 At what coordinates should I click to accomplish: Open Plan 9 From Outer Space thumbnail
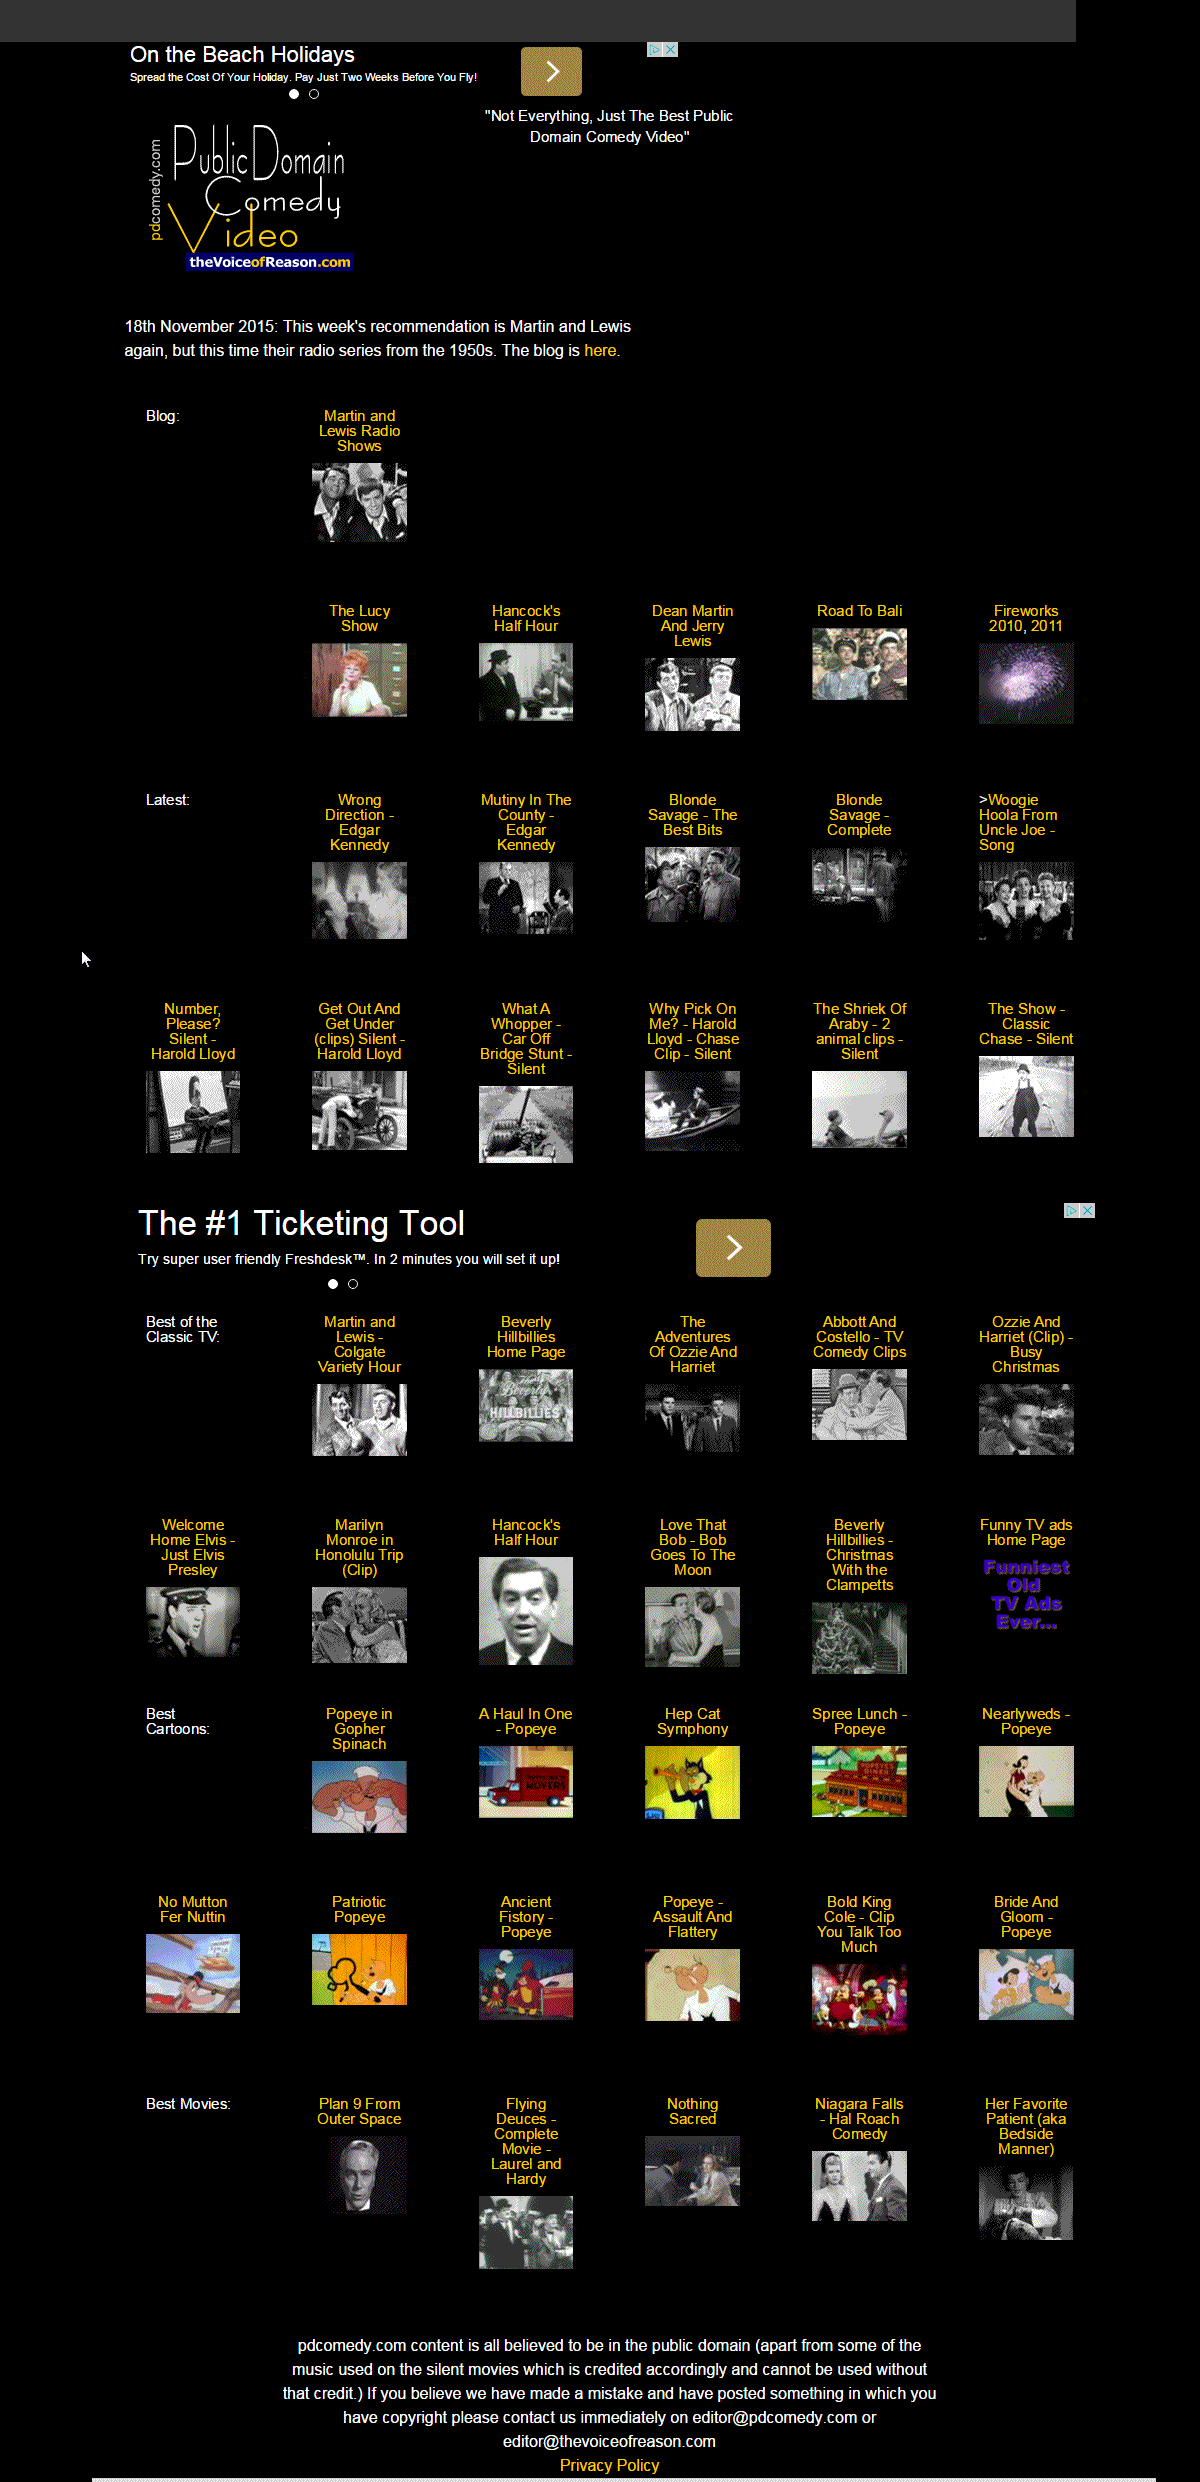pyautogui.click(x=359, y=2176)
